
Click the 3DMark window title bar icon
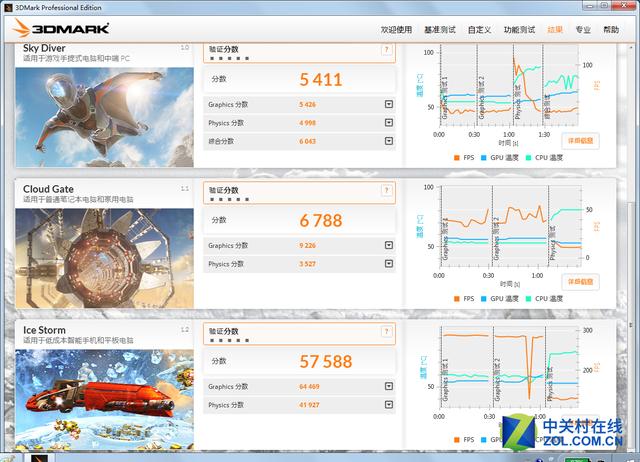click(8, 7)
